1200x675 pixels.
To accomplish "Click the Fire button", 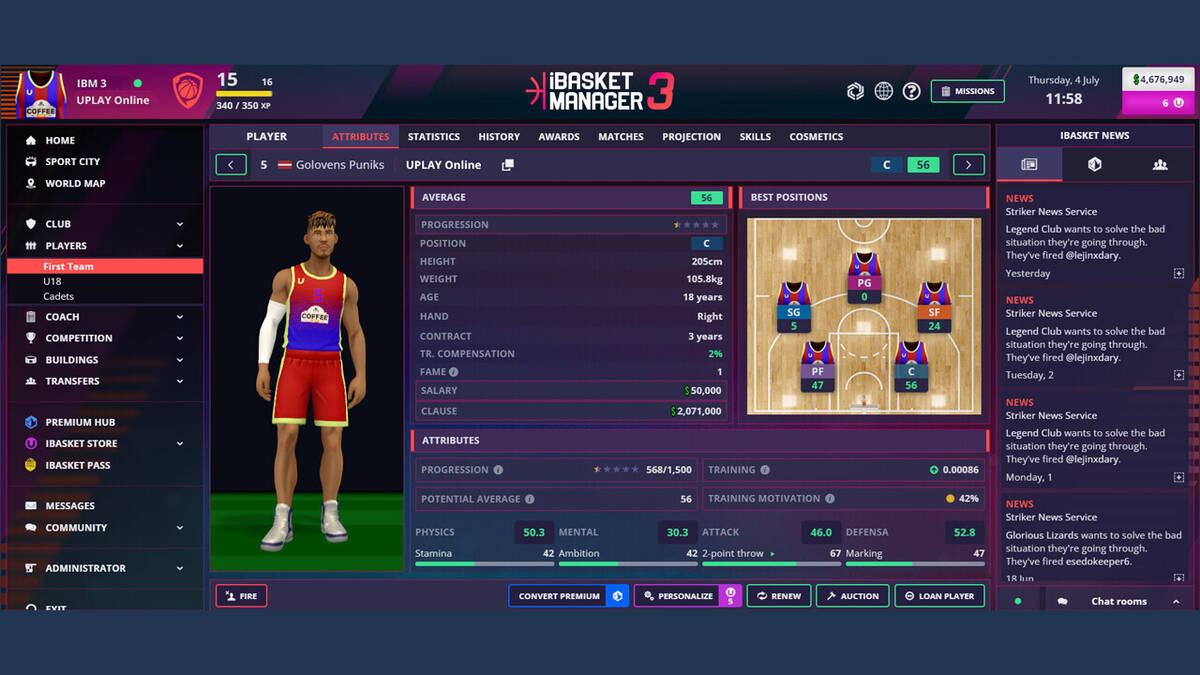I will click(x=241, y=596).
